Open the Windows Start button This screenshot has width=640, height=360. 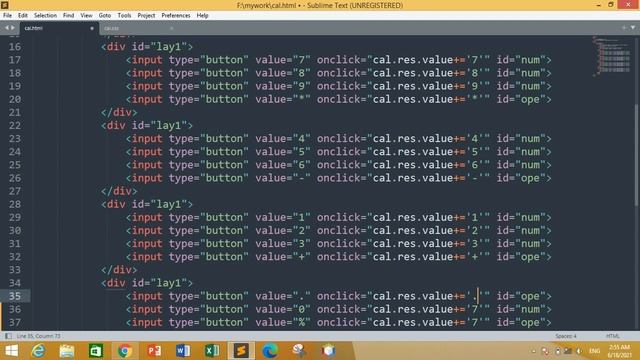coord(12,351)
